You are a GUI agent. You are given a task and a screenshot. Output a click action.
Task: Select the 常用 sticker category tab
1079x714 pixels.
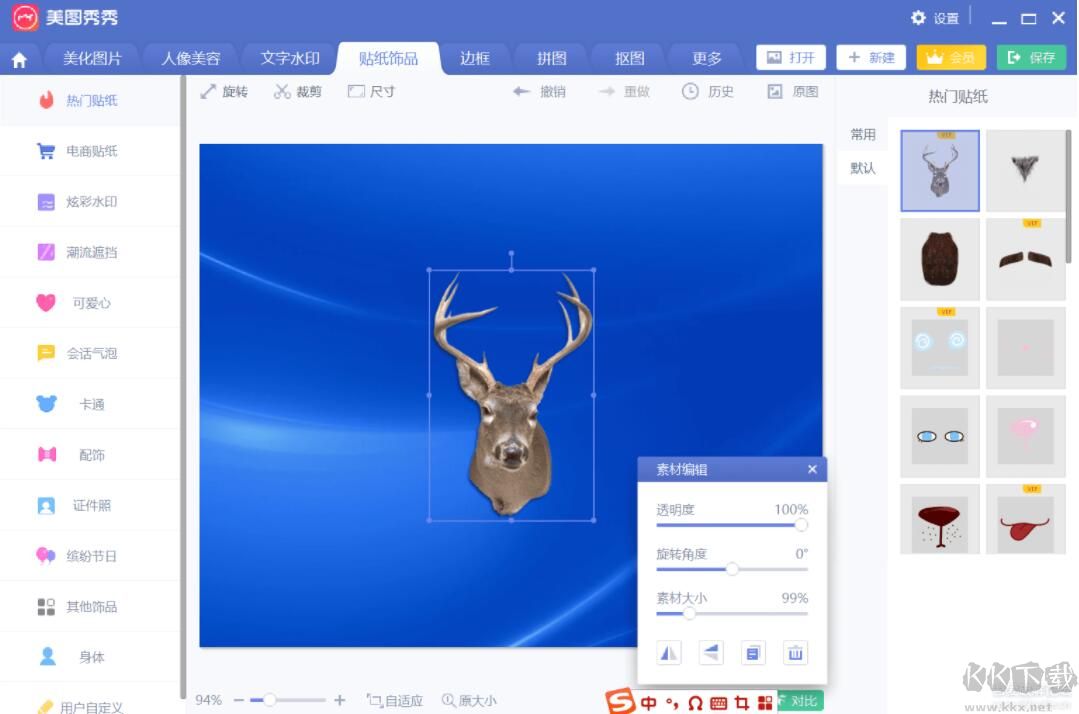(862, 134)
